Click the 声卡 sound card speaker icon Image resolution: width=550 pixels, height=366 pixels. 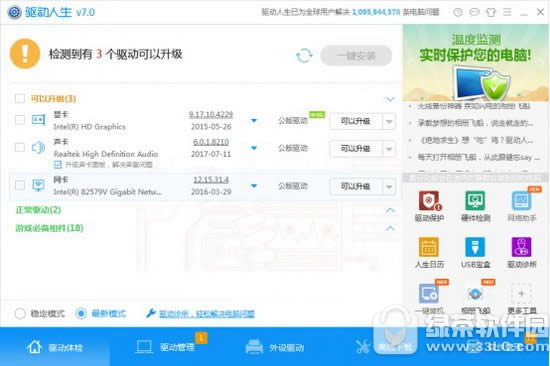(38, 148)
